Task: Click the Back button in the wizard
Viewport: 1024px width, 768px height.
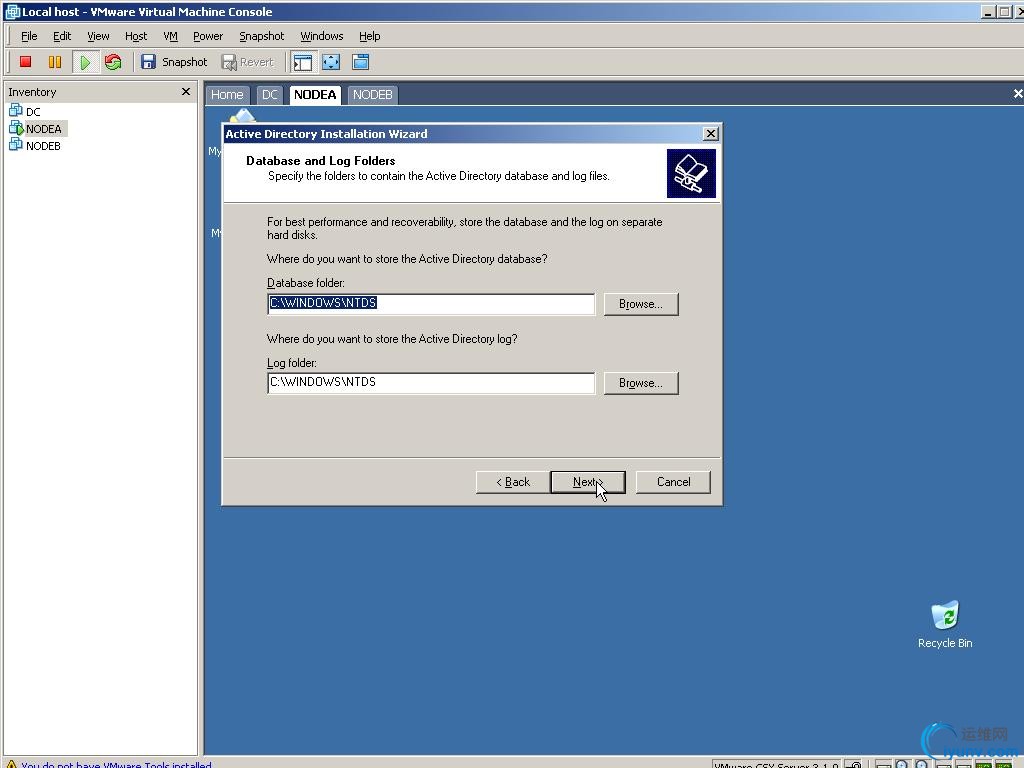Action: [x=513, y=482]
